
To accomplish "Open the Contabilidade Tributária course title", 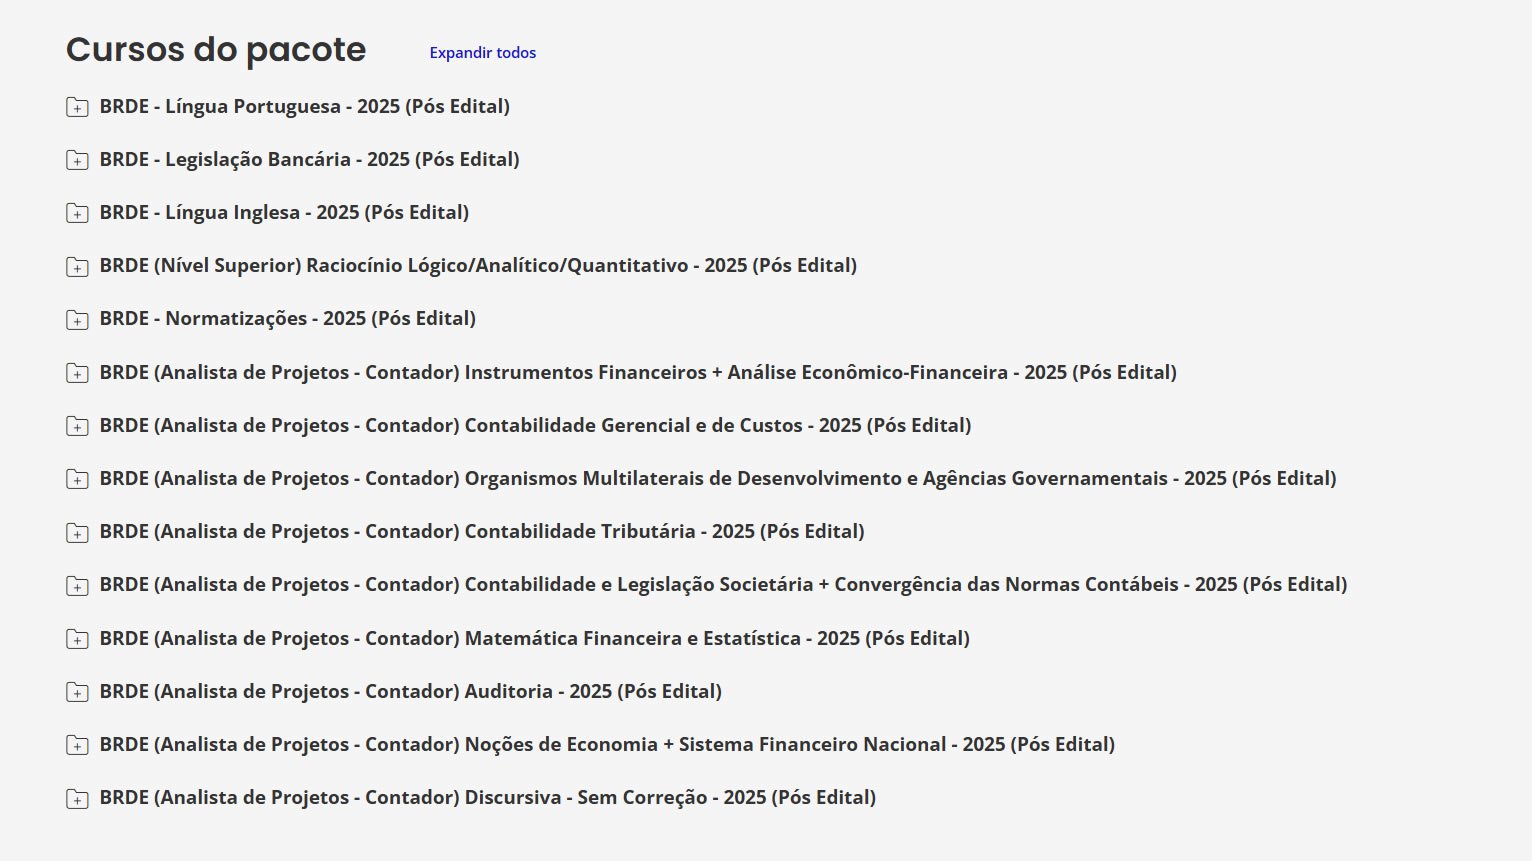I will [481, 532].
